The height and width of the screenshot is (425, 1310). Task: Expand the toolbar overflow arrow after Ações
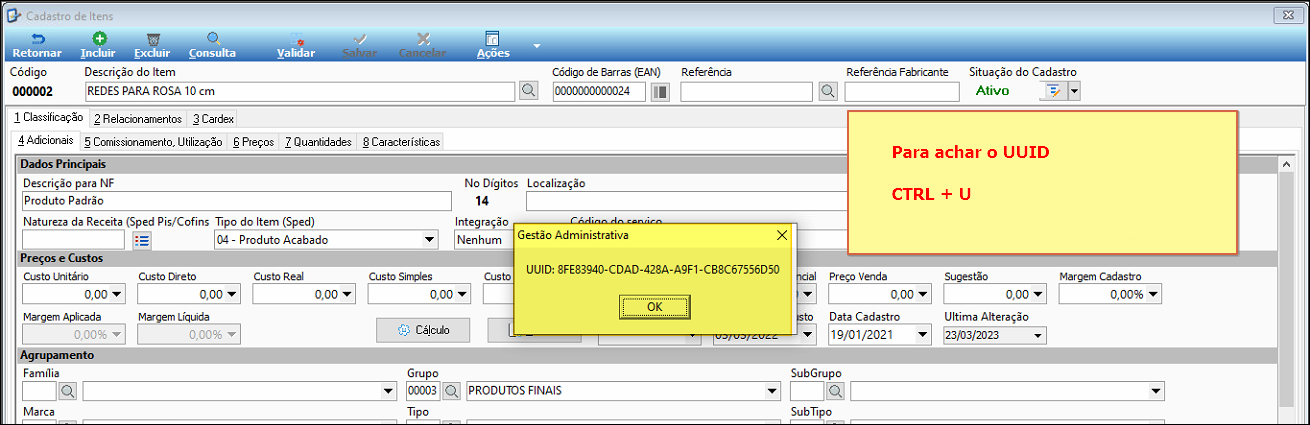537,46
